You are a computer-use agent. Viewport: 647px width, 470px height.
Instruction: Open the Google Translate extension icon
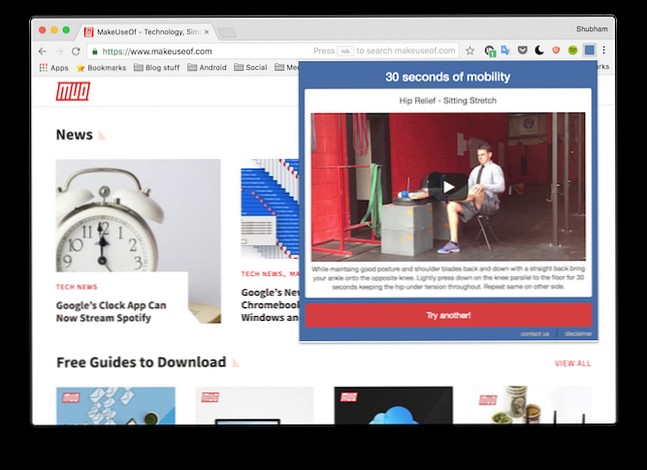(x=505, y=50)
